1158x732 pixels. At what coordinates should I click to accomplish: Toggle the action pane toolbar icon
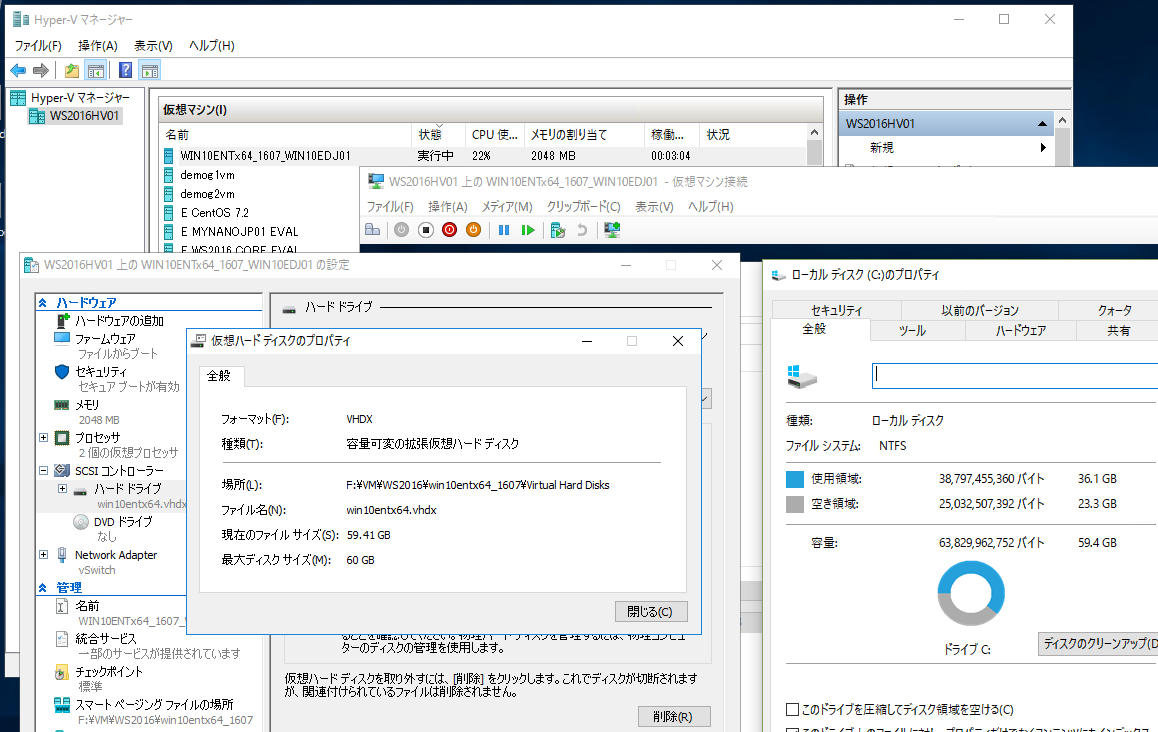(150, 70)
